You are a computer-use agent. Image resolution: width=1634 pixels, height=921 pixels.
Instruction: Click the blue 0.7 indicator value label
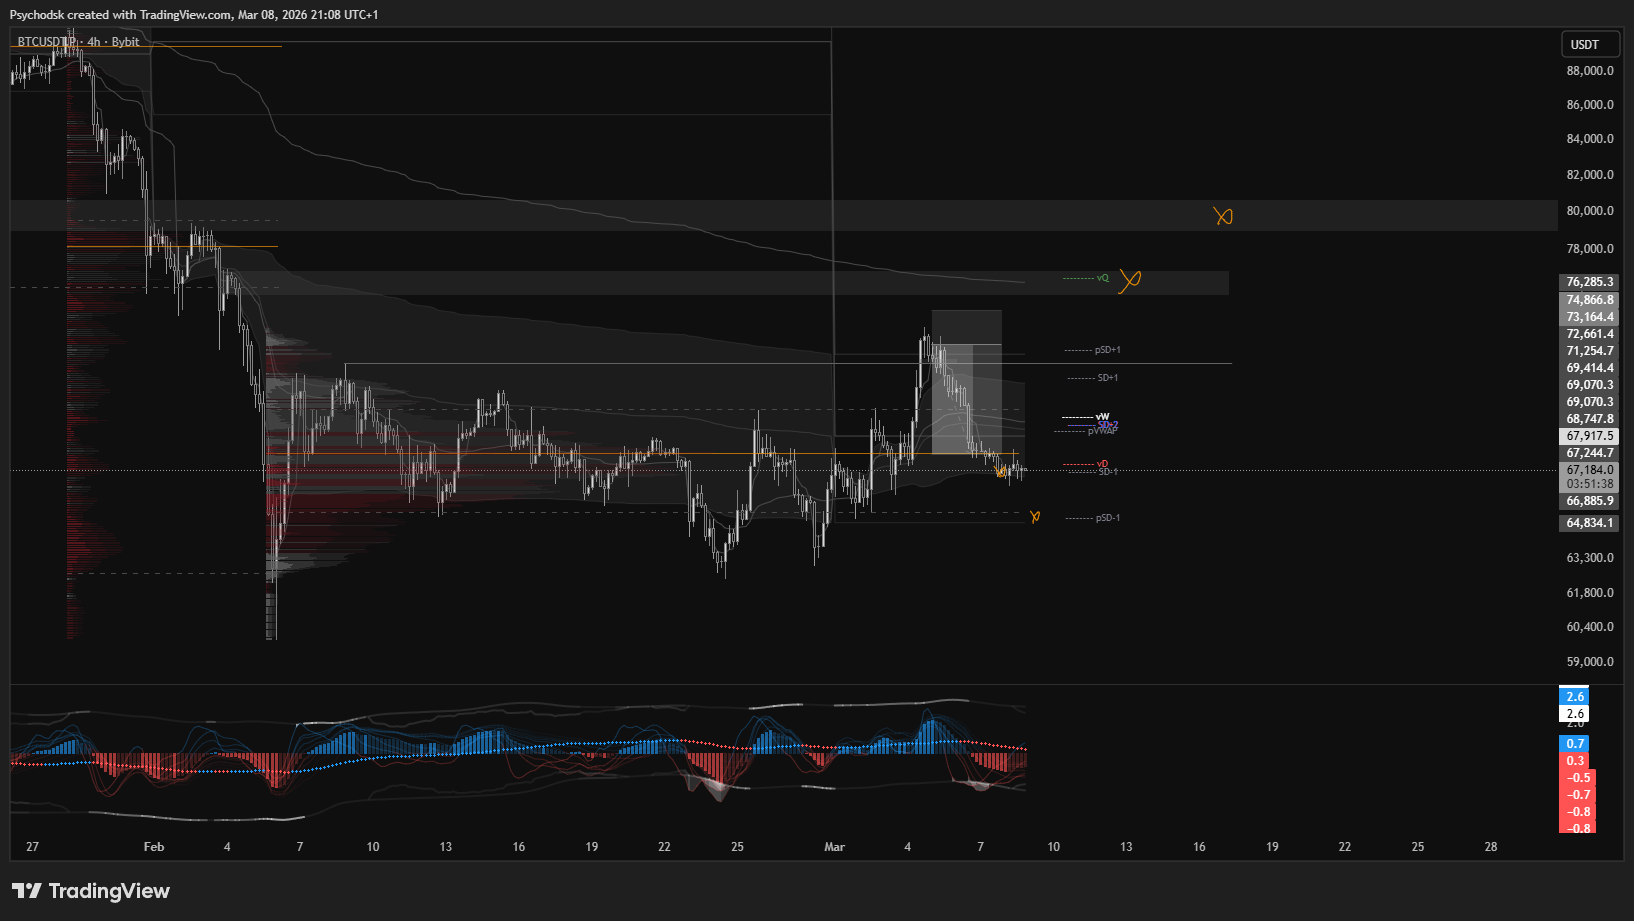pyautogui.click(x=1575, y=744)
